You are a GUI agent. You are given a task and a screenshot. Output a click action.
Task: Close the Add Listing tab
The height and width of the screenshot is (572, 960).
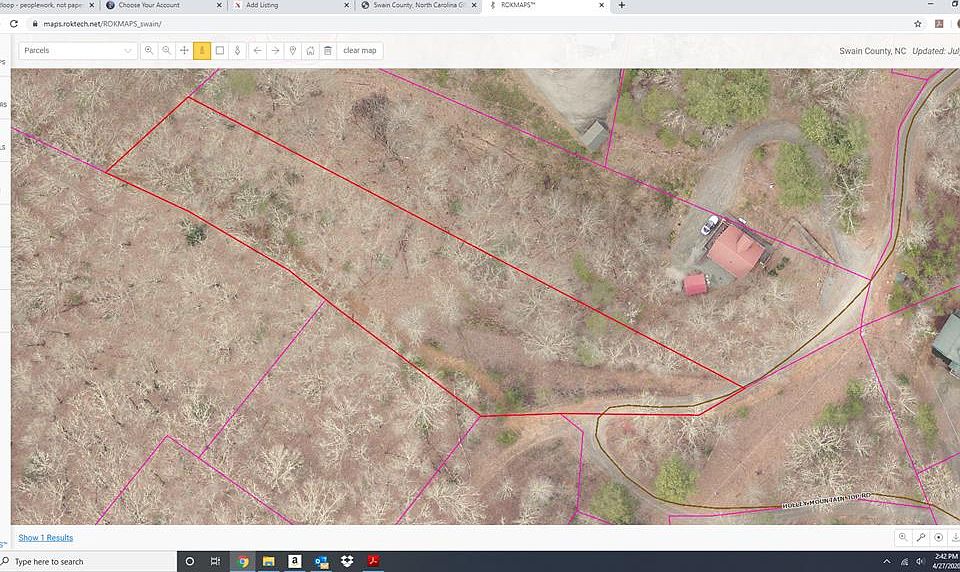pyautogui.click(x=347, y=5)
